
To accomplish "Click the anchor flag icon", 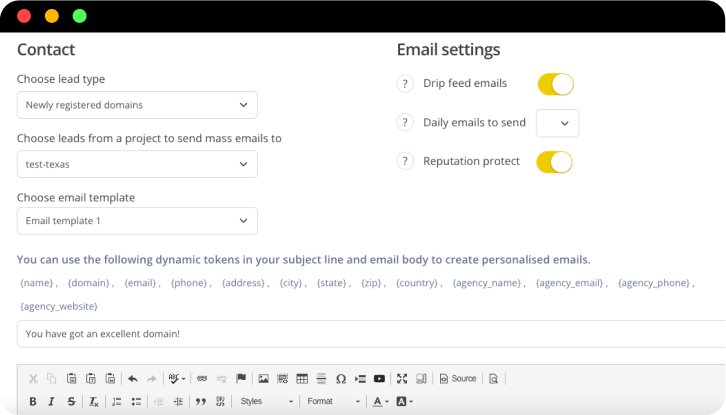I will [240, 379].
